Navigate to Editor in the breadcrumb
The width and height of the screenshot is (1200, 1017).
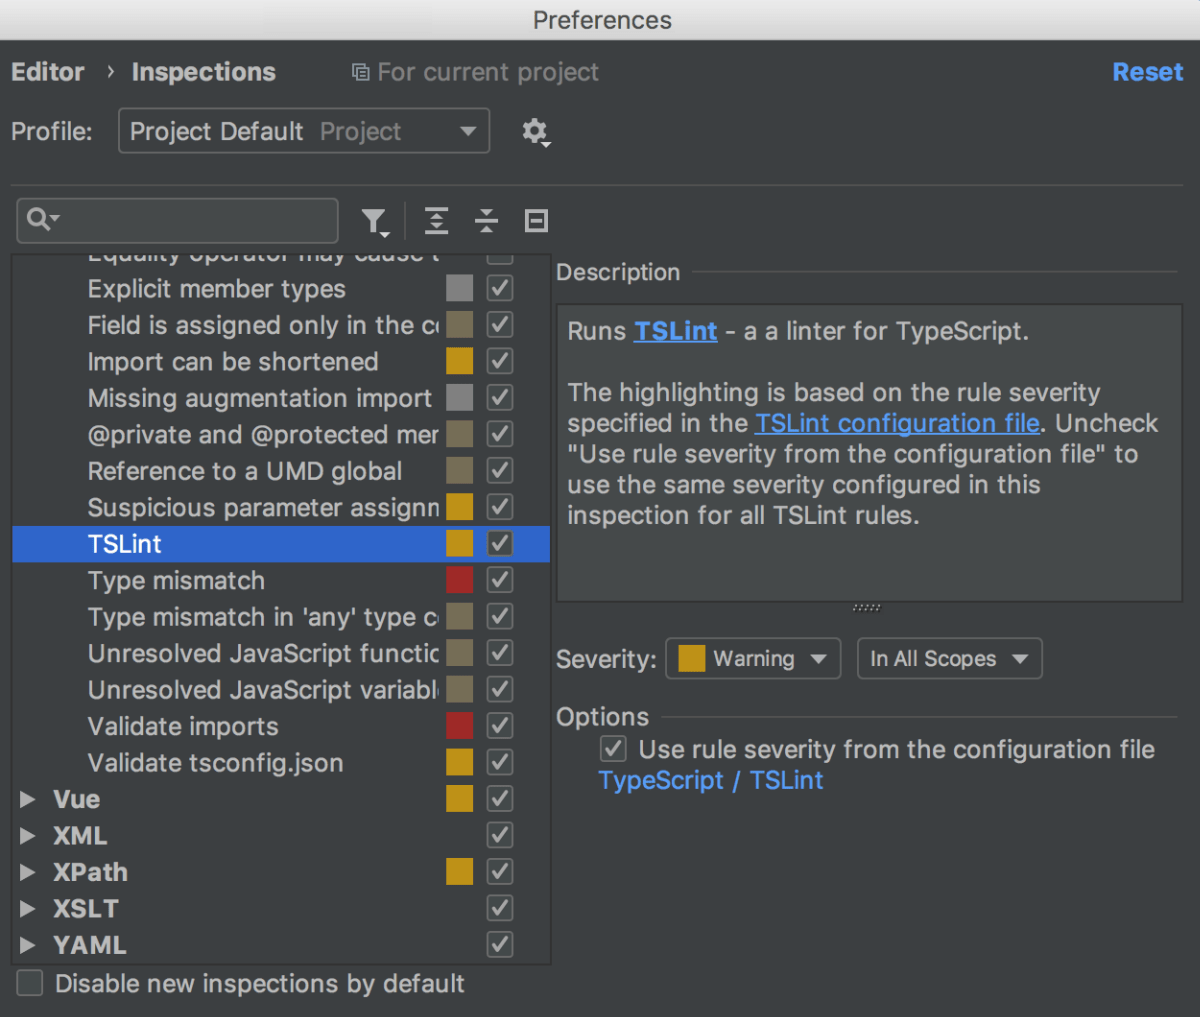pos(47,71)
